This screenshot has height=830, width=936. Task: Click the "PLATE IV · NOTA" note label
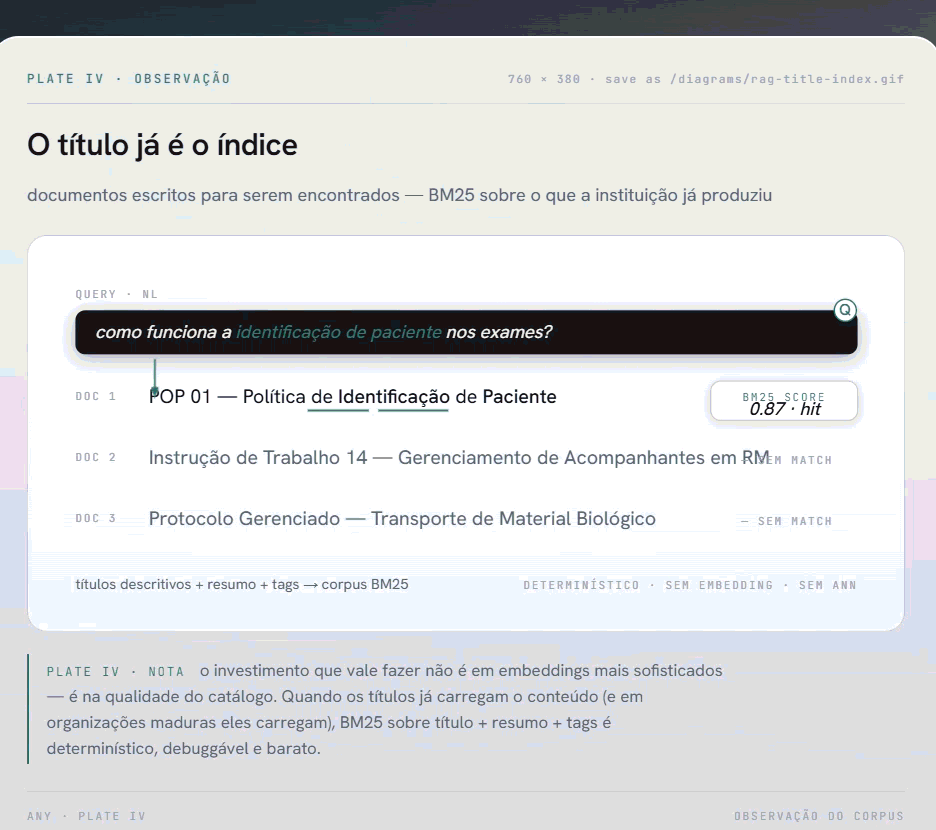(x=115, y=672)
